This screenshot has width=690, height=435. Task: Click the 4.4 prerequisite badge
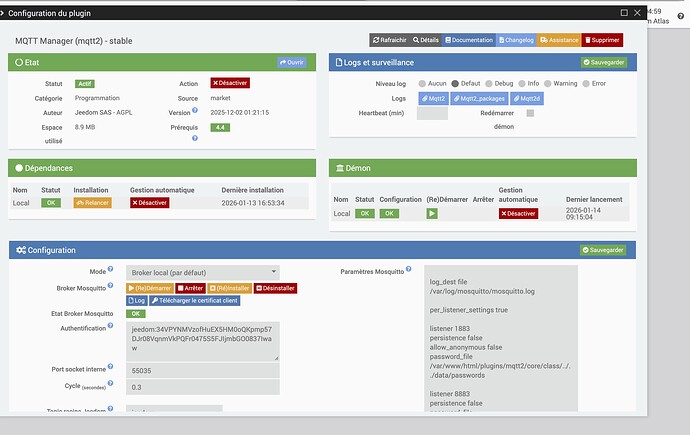[x=220, y=128]
